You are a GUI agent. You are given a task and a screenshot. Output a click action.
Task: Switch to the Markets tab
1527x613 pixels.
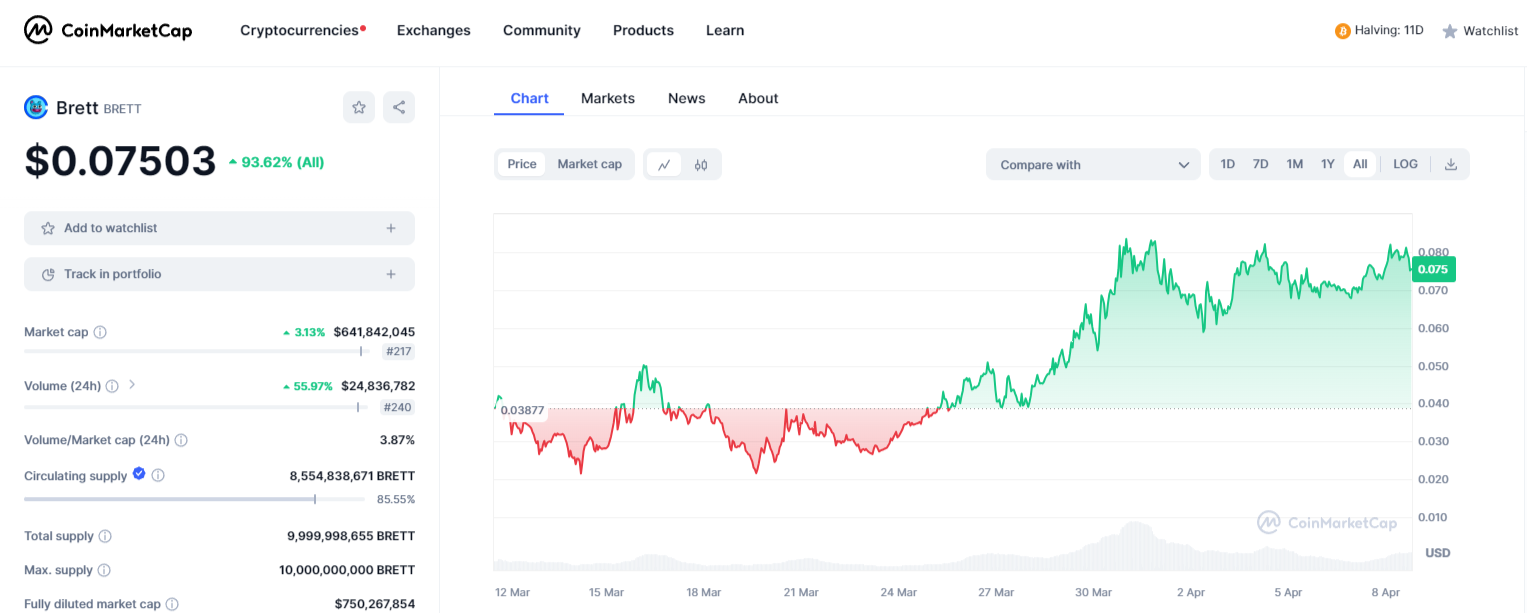[x=607, y=98]
